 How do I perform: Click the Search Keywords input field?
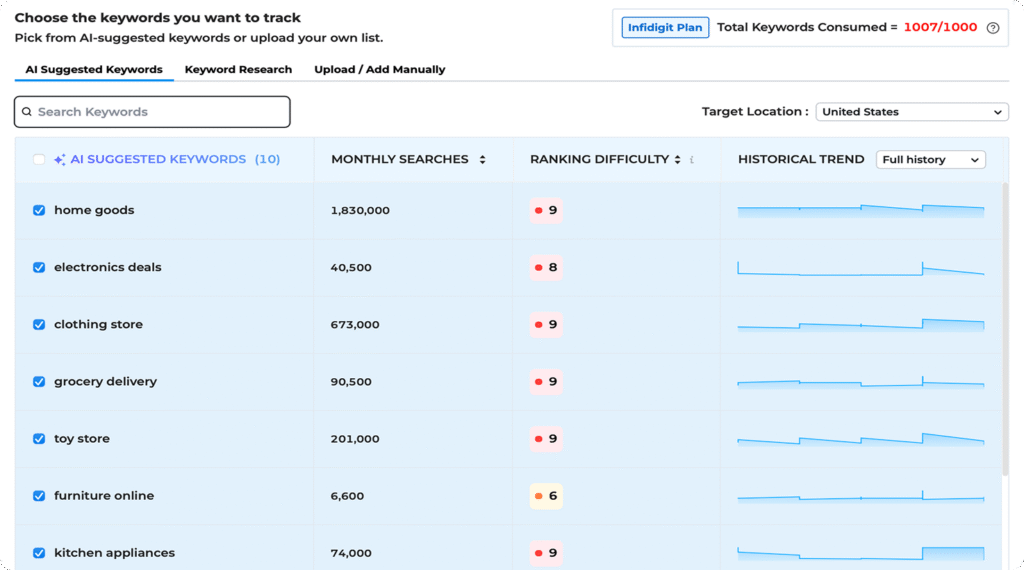point(160,112)
